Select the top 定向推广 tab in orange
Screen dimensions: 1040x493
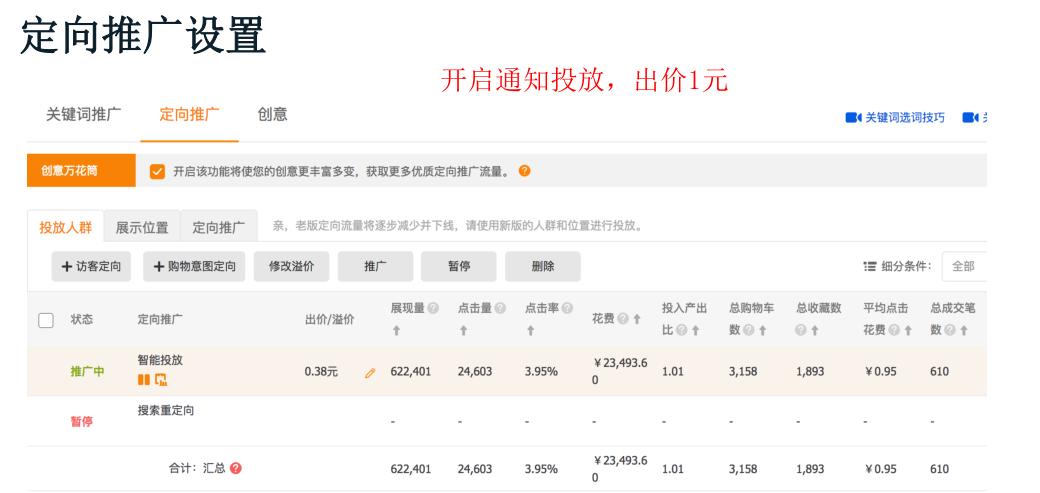[x=189, y=114]
